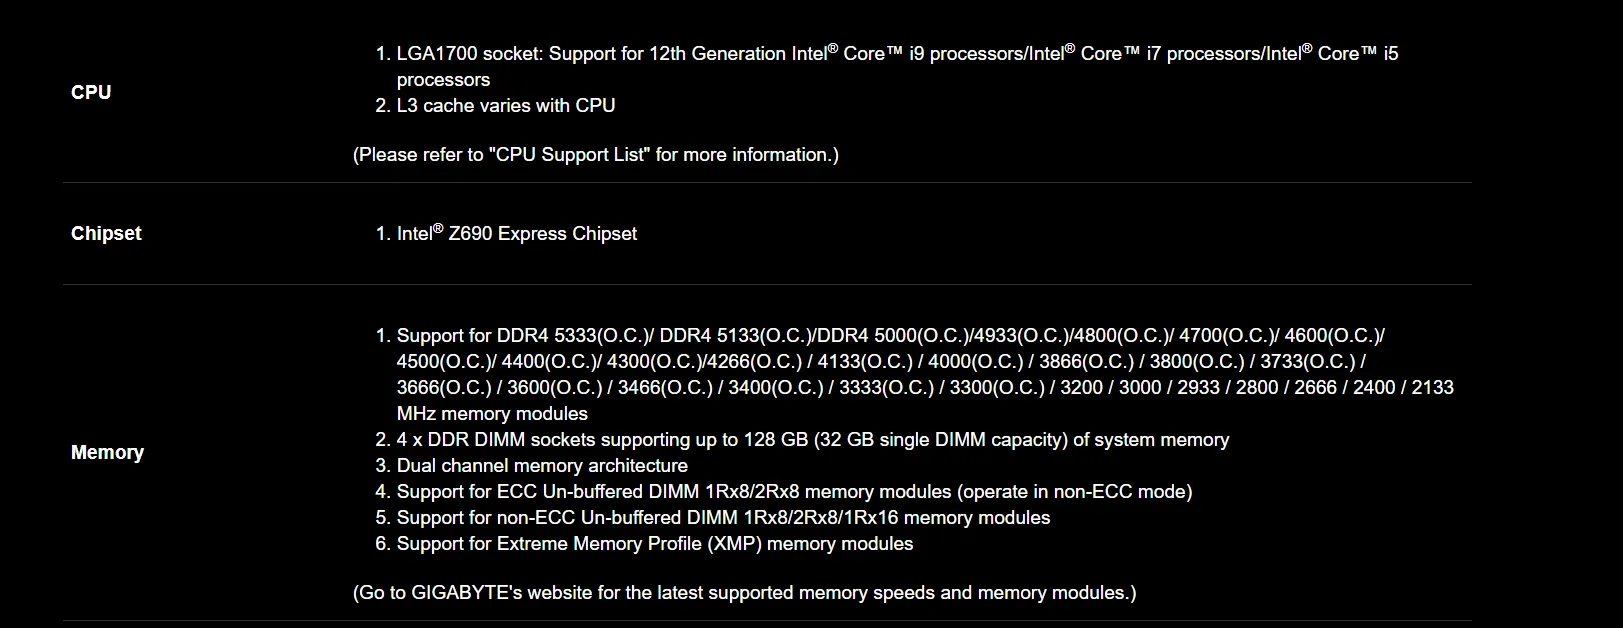
Task: Click the non-ECC Un-buffered DIMM support line
Action: (724, 517)
